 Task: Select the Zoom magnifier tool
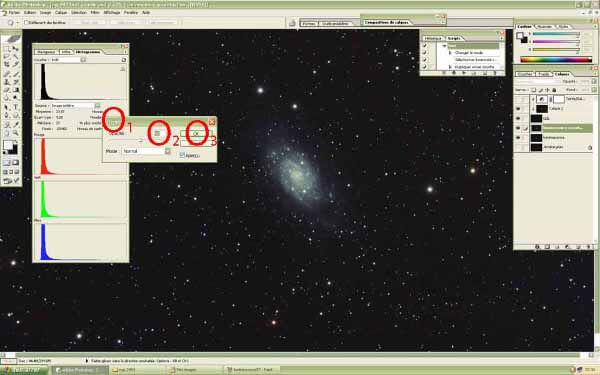(16, 133)
